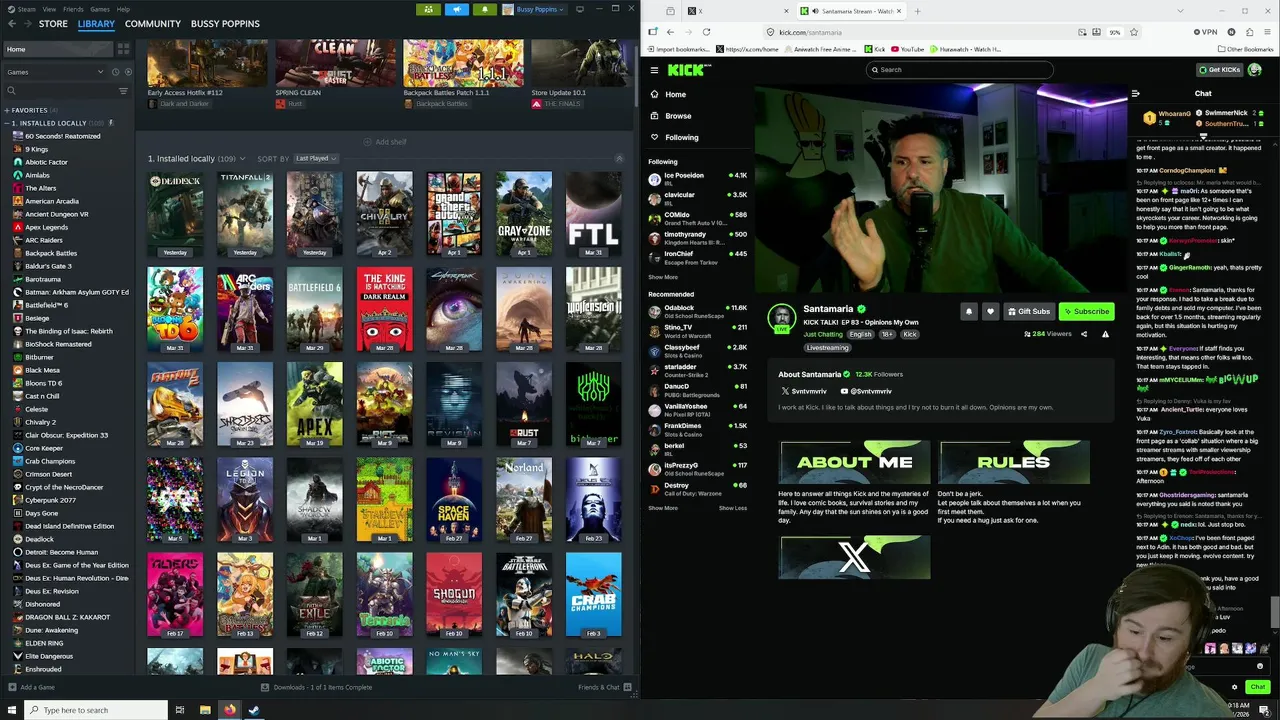Open advanced filter options in Steam sidebar
The width and height of the screenshot is (1280, 720).
coord(123,91)
